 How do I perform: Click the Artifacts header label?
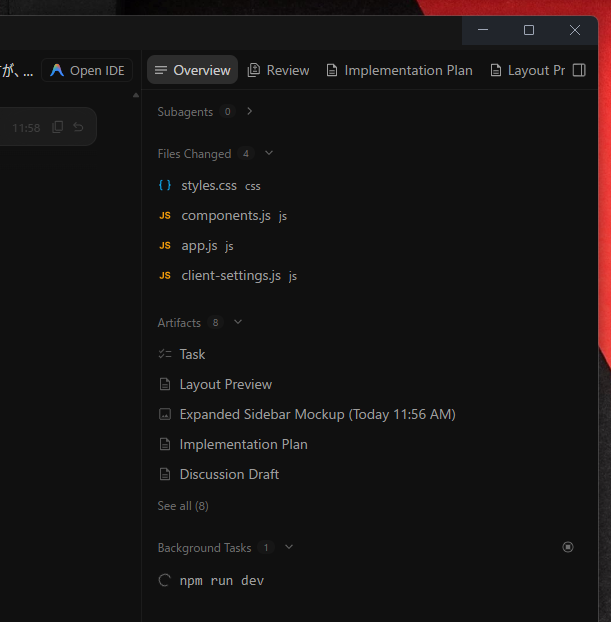[x=179, y=323]
